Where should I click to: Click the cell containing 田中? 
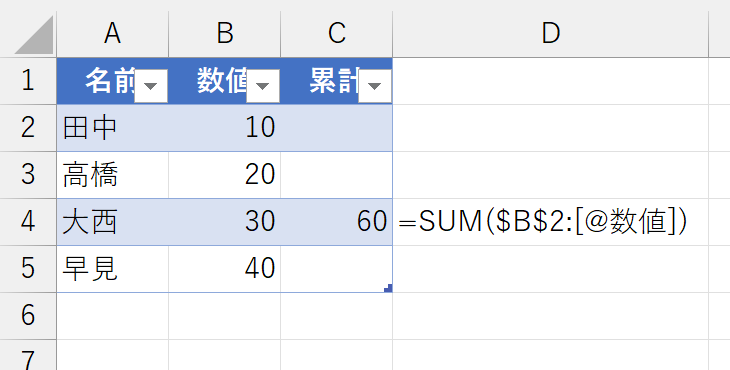point(113,128)
